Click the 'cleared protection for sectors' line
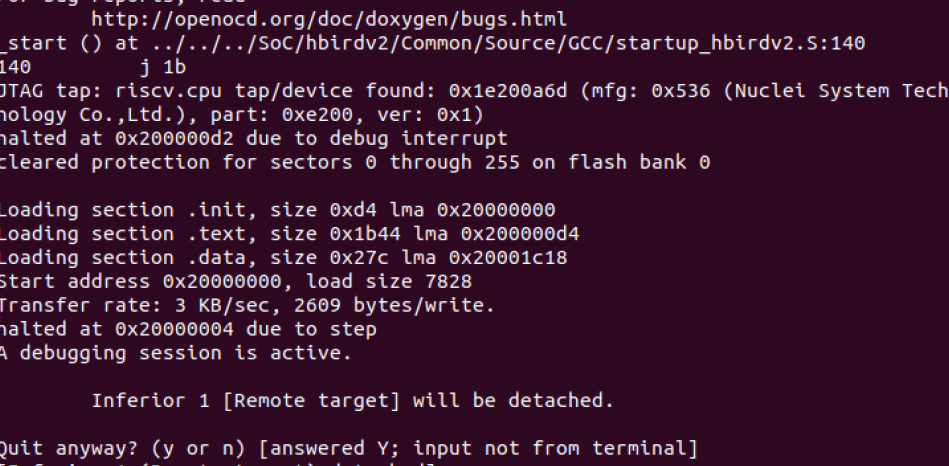This screenshot has width=949, height=466. [355, 163]
